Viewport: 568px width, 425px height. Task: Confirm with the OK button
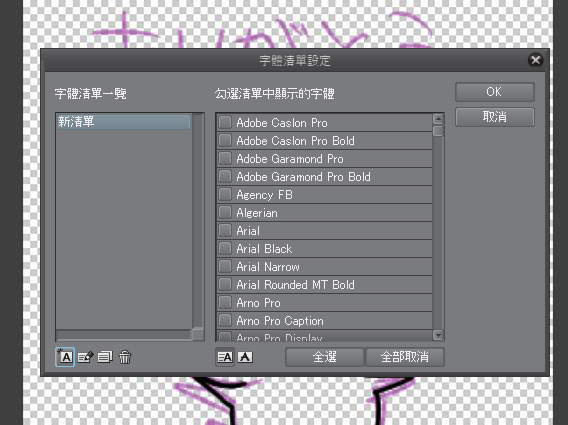(494, 92)
